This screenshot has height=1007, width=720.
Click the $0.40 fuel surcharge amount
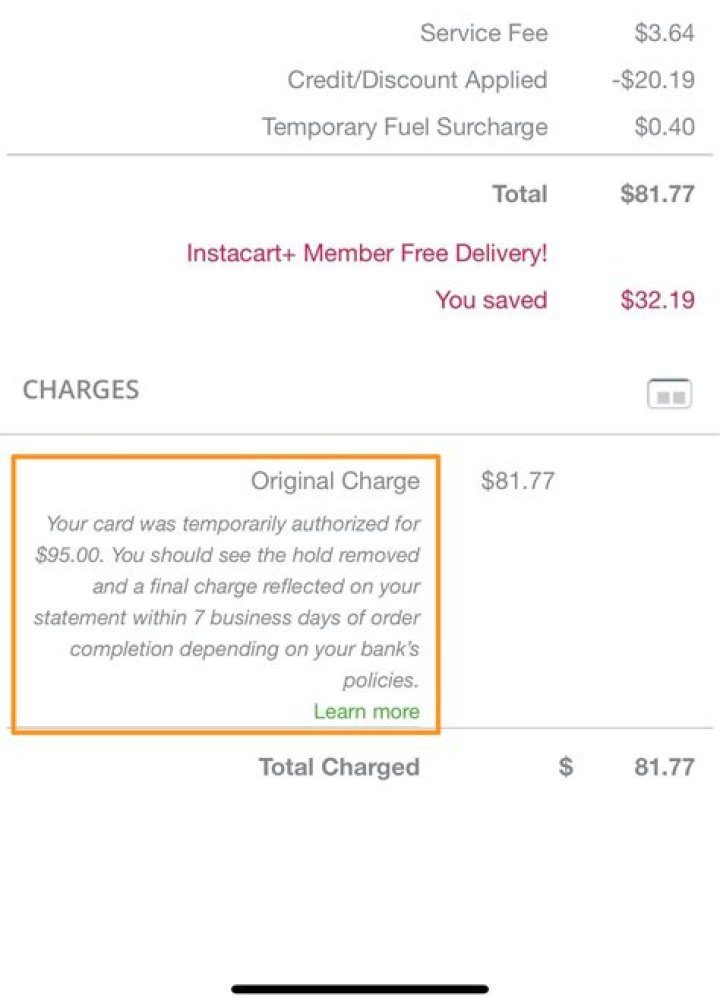click(664, 127)
